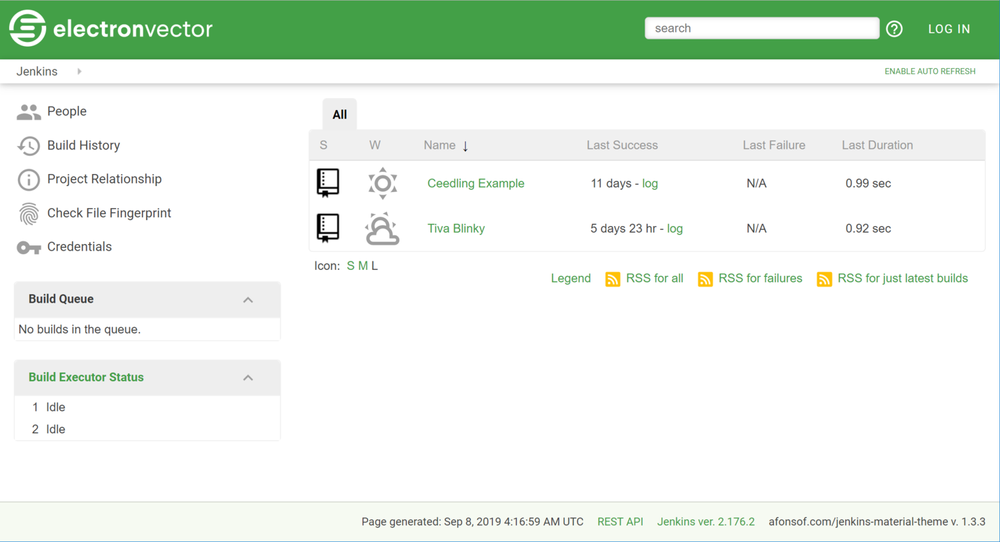Click Ceedling Example N/A failure cell
1000x542 pixels.
[756, 184]
